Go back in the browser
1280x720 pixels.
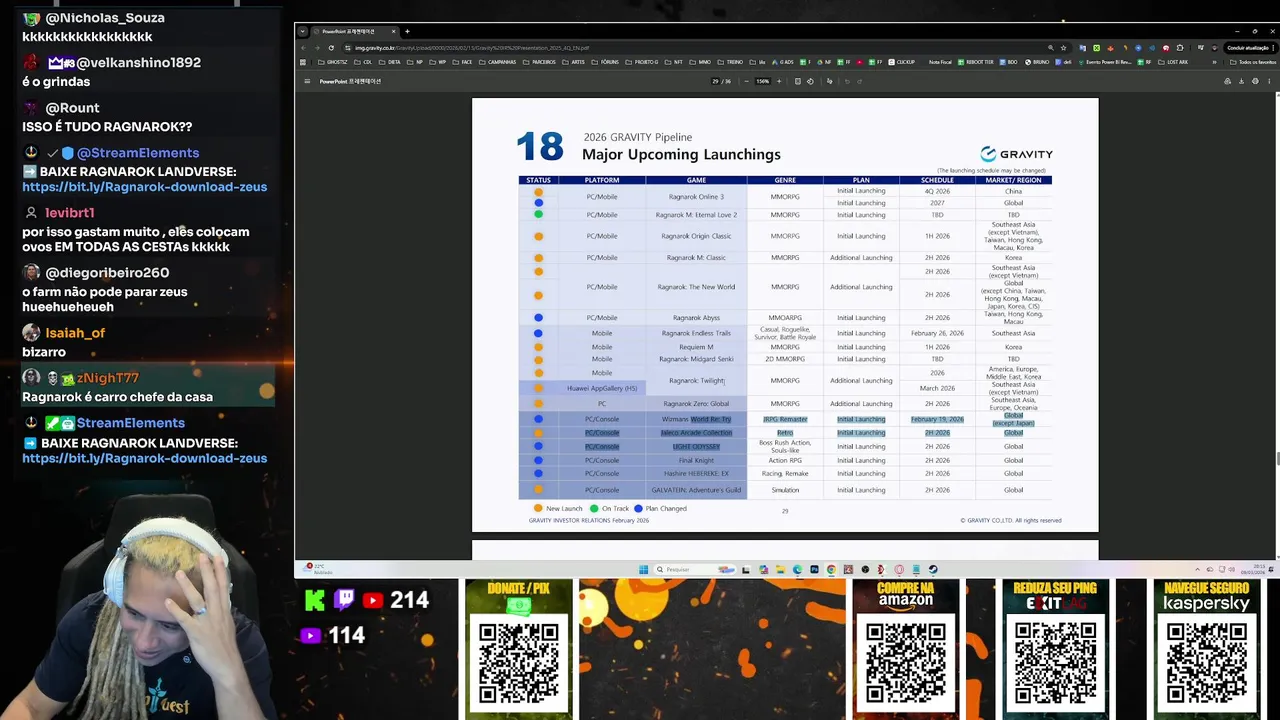point(304,48)
